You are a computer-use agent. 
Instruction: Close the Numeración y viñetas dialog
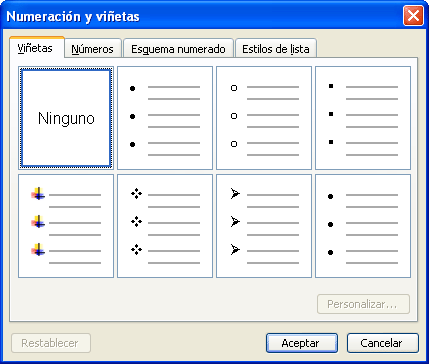pyautogui.click(x=413, y=16)
